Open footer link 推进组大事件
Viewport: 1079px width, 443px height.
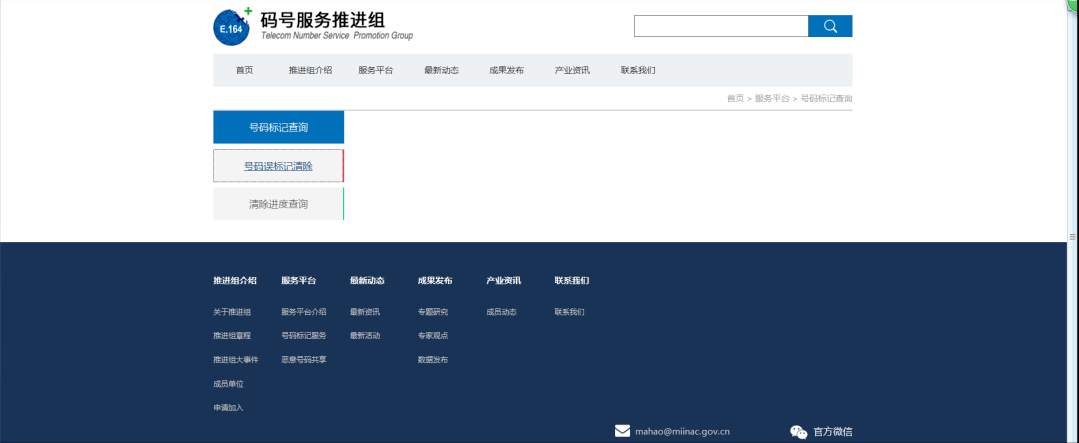[x=236, y=360]
